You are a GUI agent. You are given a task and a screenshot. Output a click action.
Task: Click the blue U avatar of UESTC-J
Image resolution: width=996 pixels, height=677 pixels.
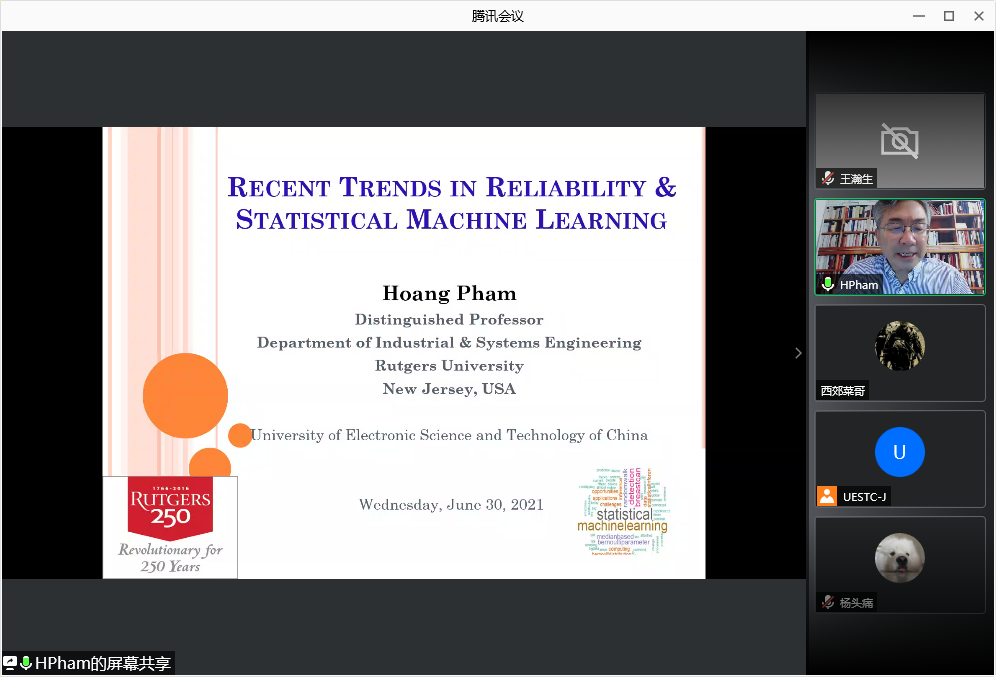pos(899,452)
